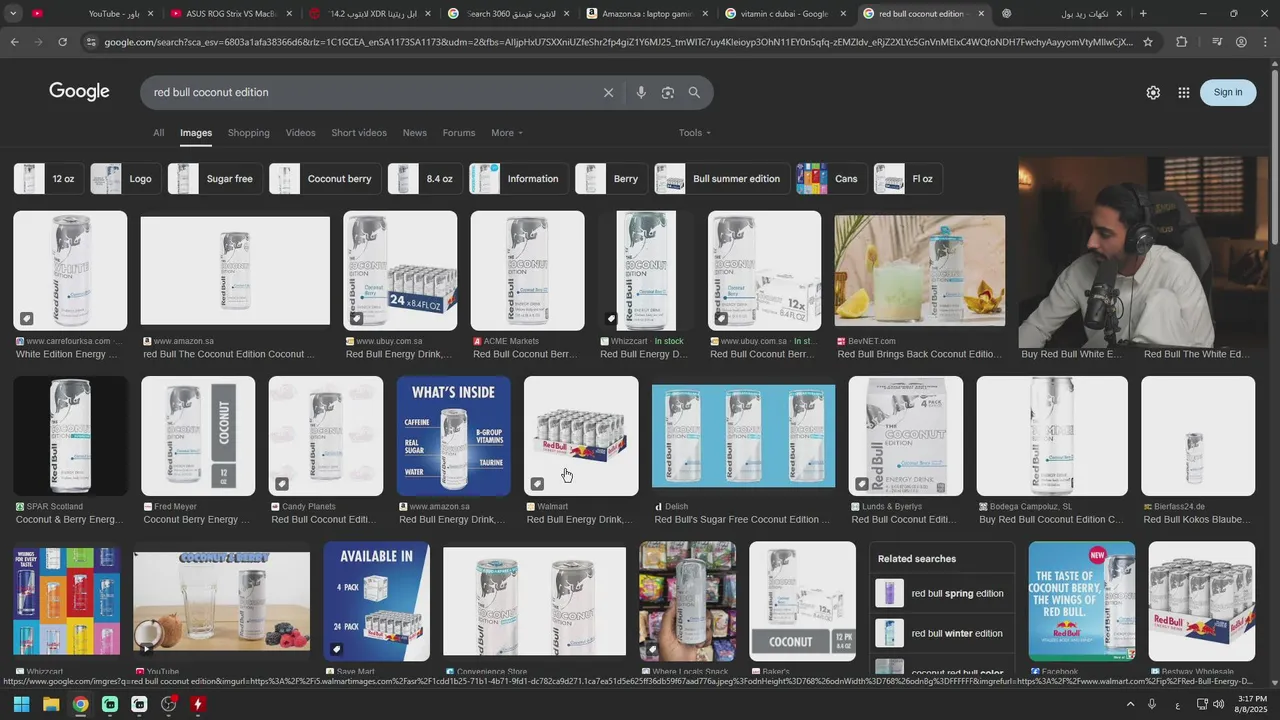This screenshot has height=720, width=1280.
Task: Bookmark this page star icon
Action: tap(1148, 42)
